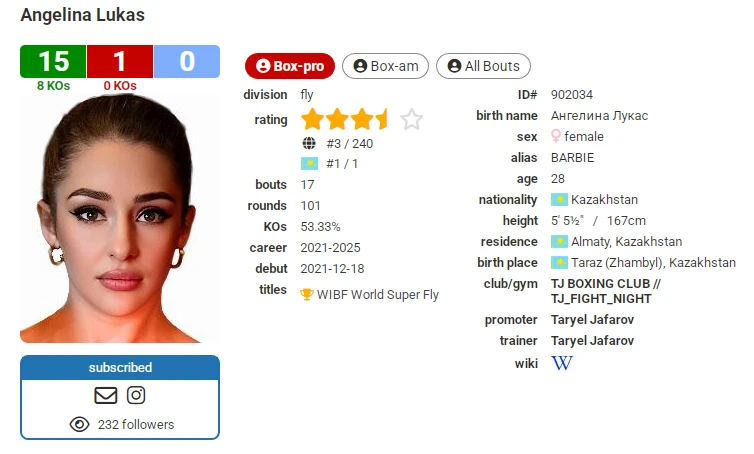The width and height of the screenshot is (754, 454).
Task: Click the gold trophy title icon
Action: (x=306, y=294)
